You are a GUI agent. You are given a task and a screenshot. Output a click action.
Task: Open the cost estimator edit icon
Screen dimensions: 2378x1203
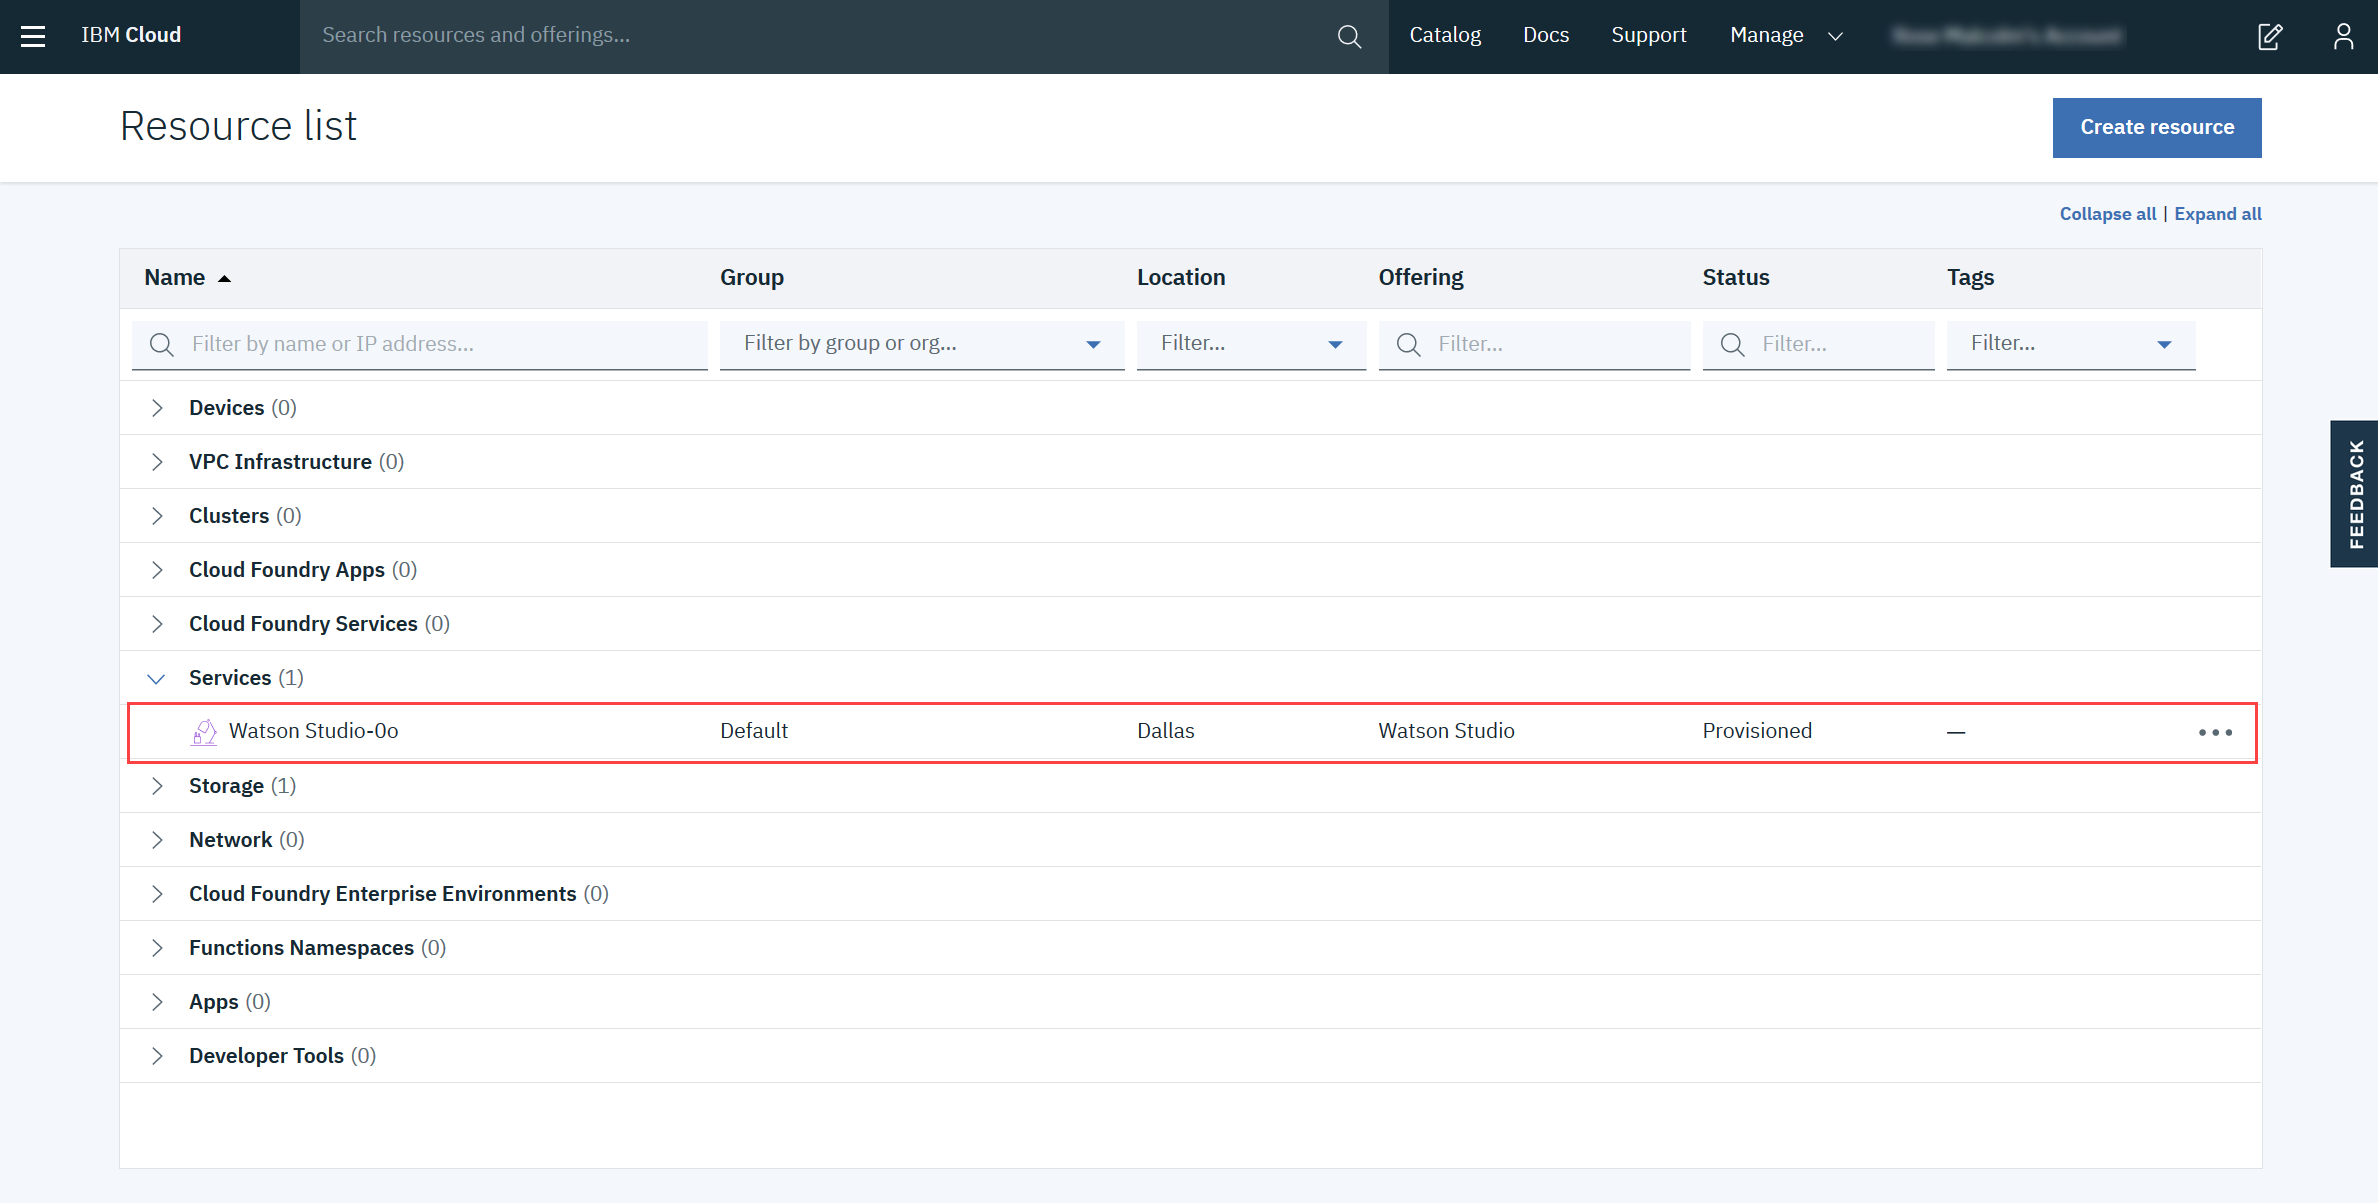[x=2270, y=36]
